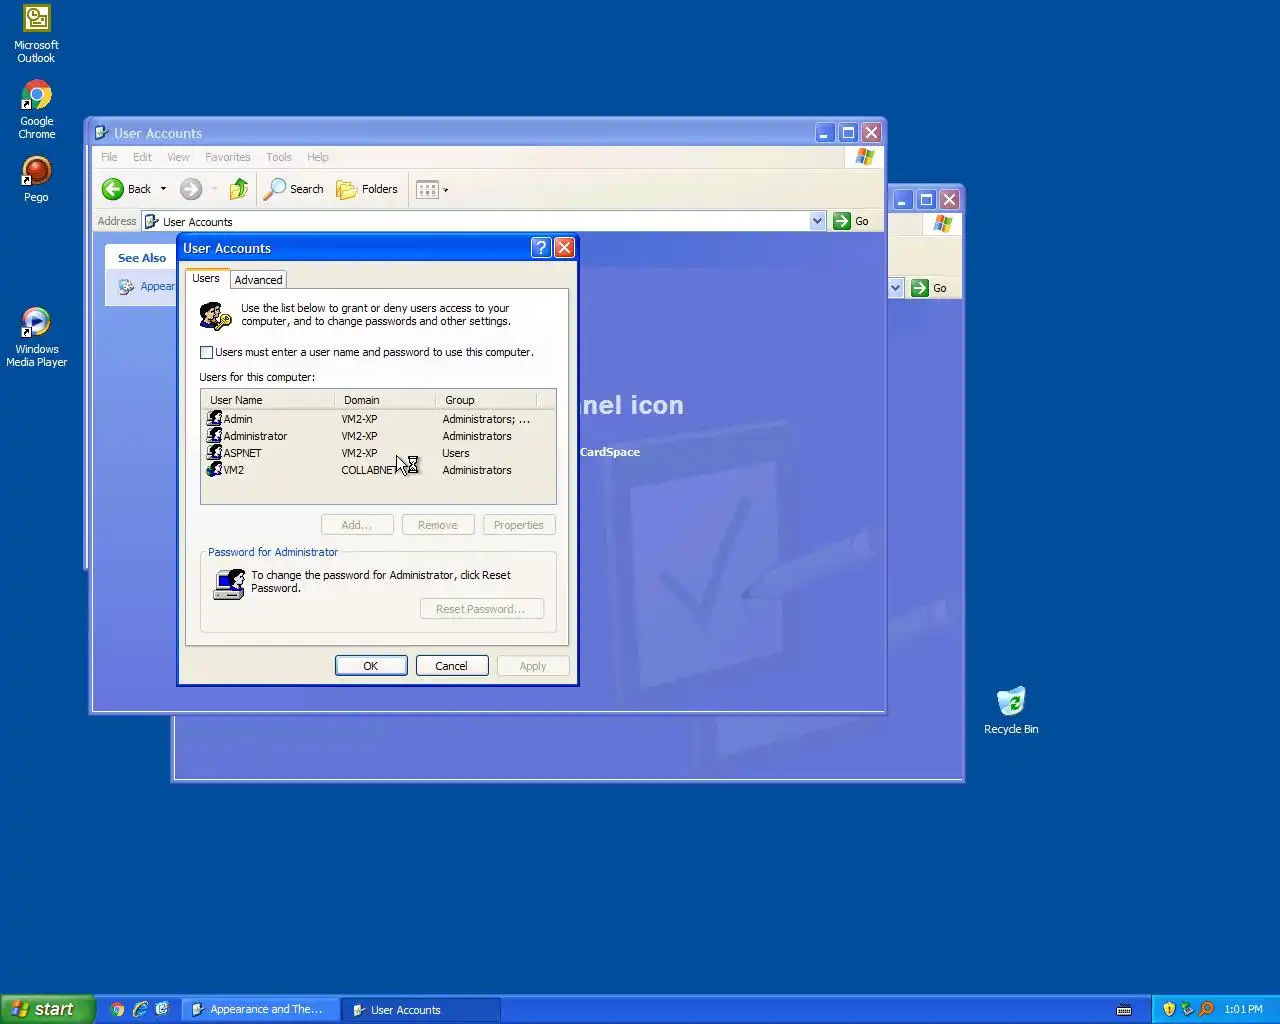Click the Windows flag logo in User Accounts window
The height and width of the screenshot is (1024, 1280).
tap(865, 157)
